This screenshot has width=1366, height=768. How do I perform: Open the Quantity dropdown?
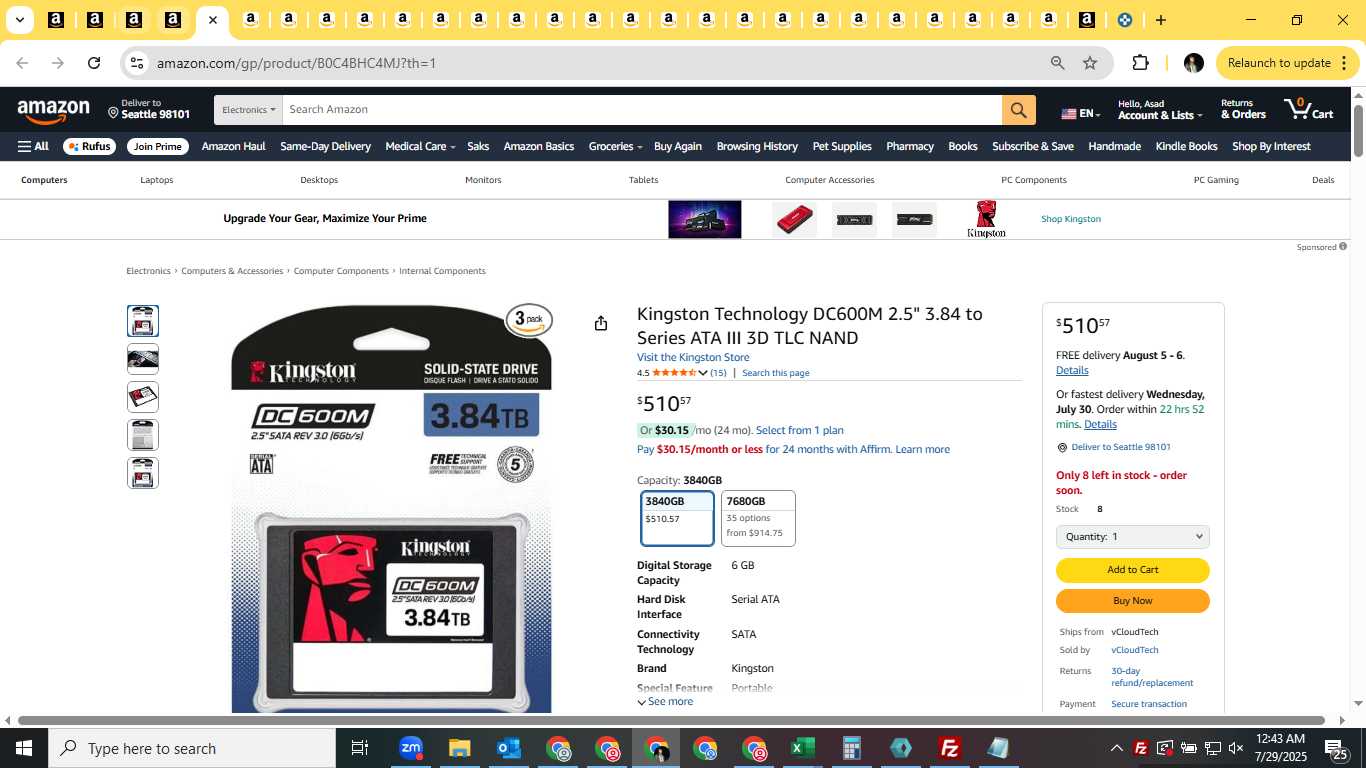[1132, 537]
